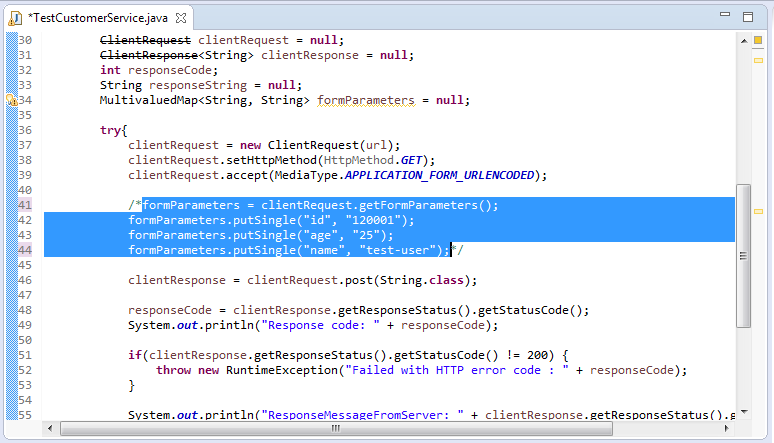Click line number 30 in the gutter
The image size is (774, 443).
point(25,40)
